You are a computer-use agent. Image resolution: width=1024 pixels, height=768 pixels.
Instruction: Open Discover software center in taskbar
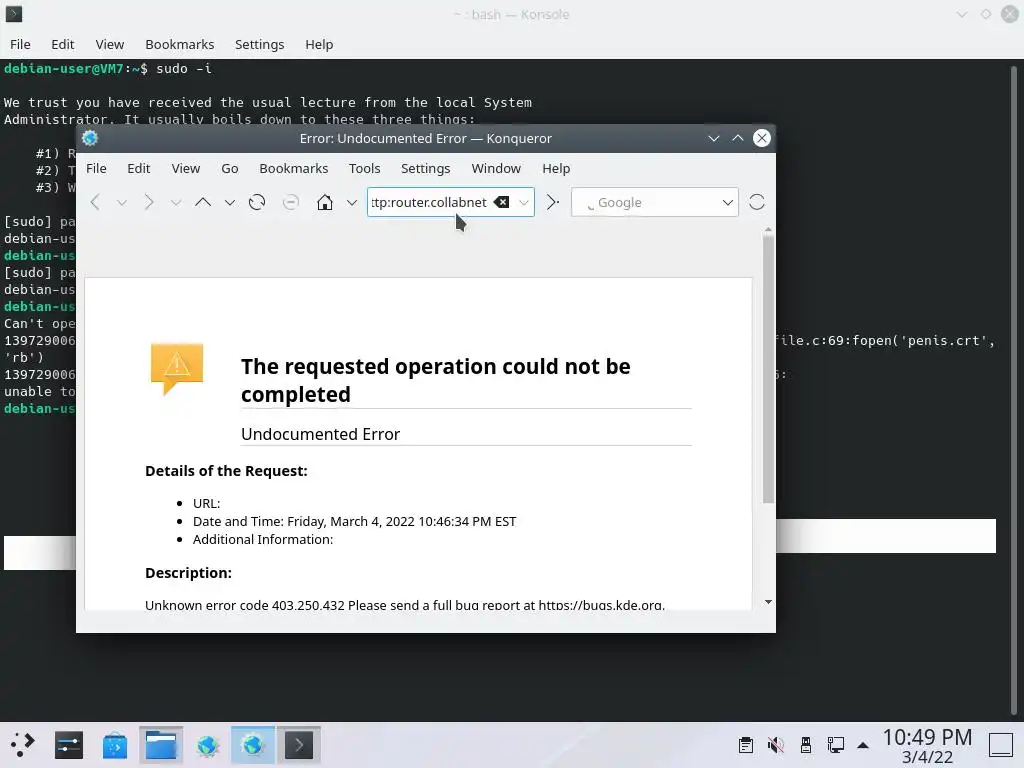pyautogui.click(x=115, y=744)
